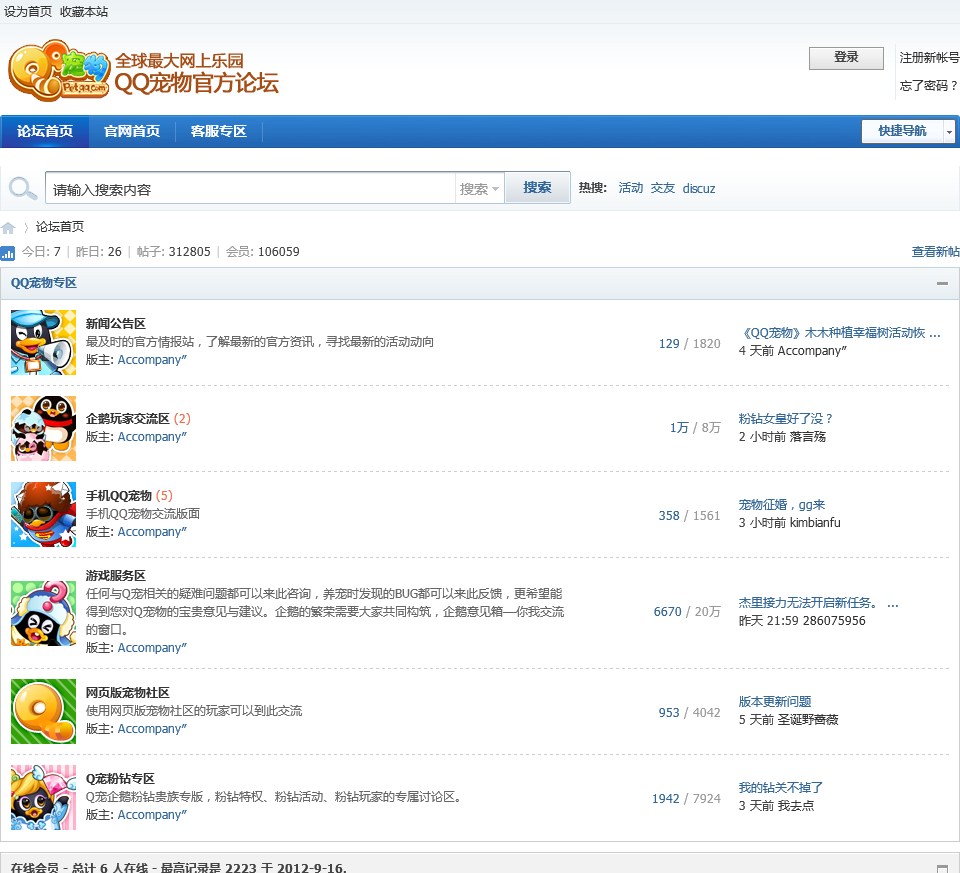
Task: Click last poster kimbianfu
Action: (815, 523)
